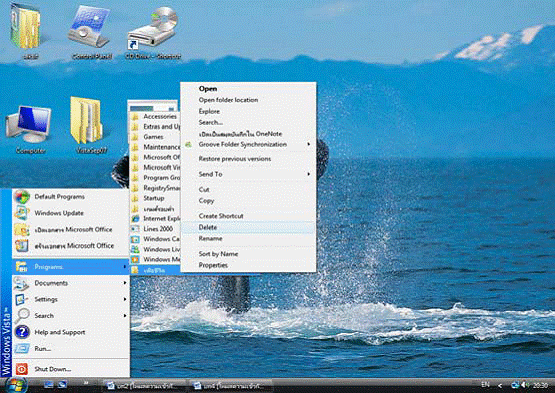The height and width of the screenshot is (393, 555).
Task: Click the Windows Update icon
Action: pyautogui.click(x=22, y=213)
